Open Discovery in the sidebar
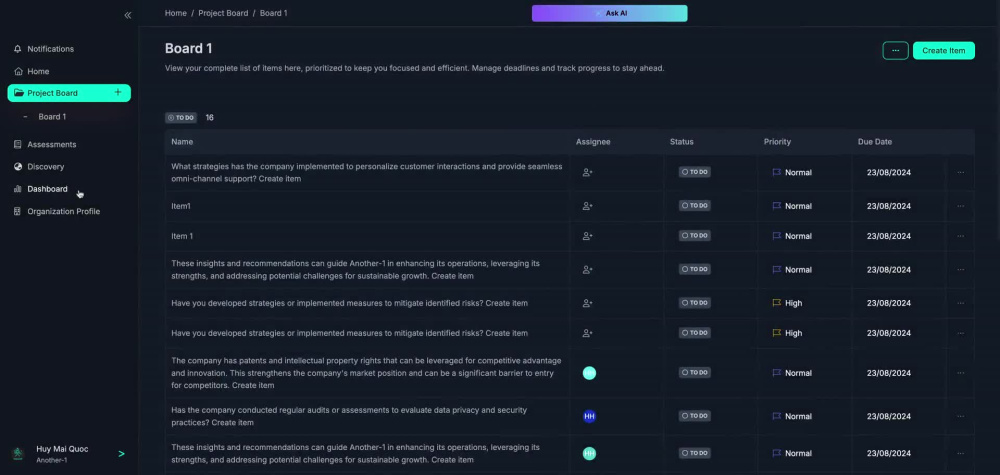The image size is (1000, 475). tap(45, 167)
